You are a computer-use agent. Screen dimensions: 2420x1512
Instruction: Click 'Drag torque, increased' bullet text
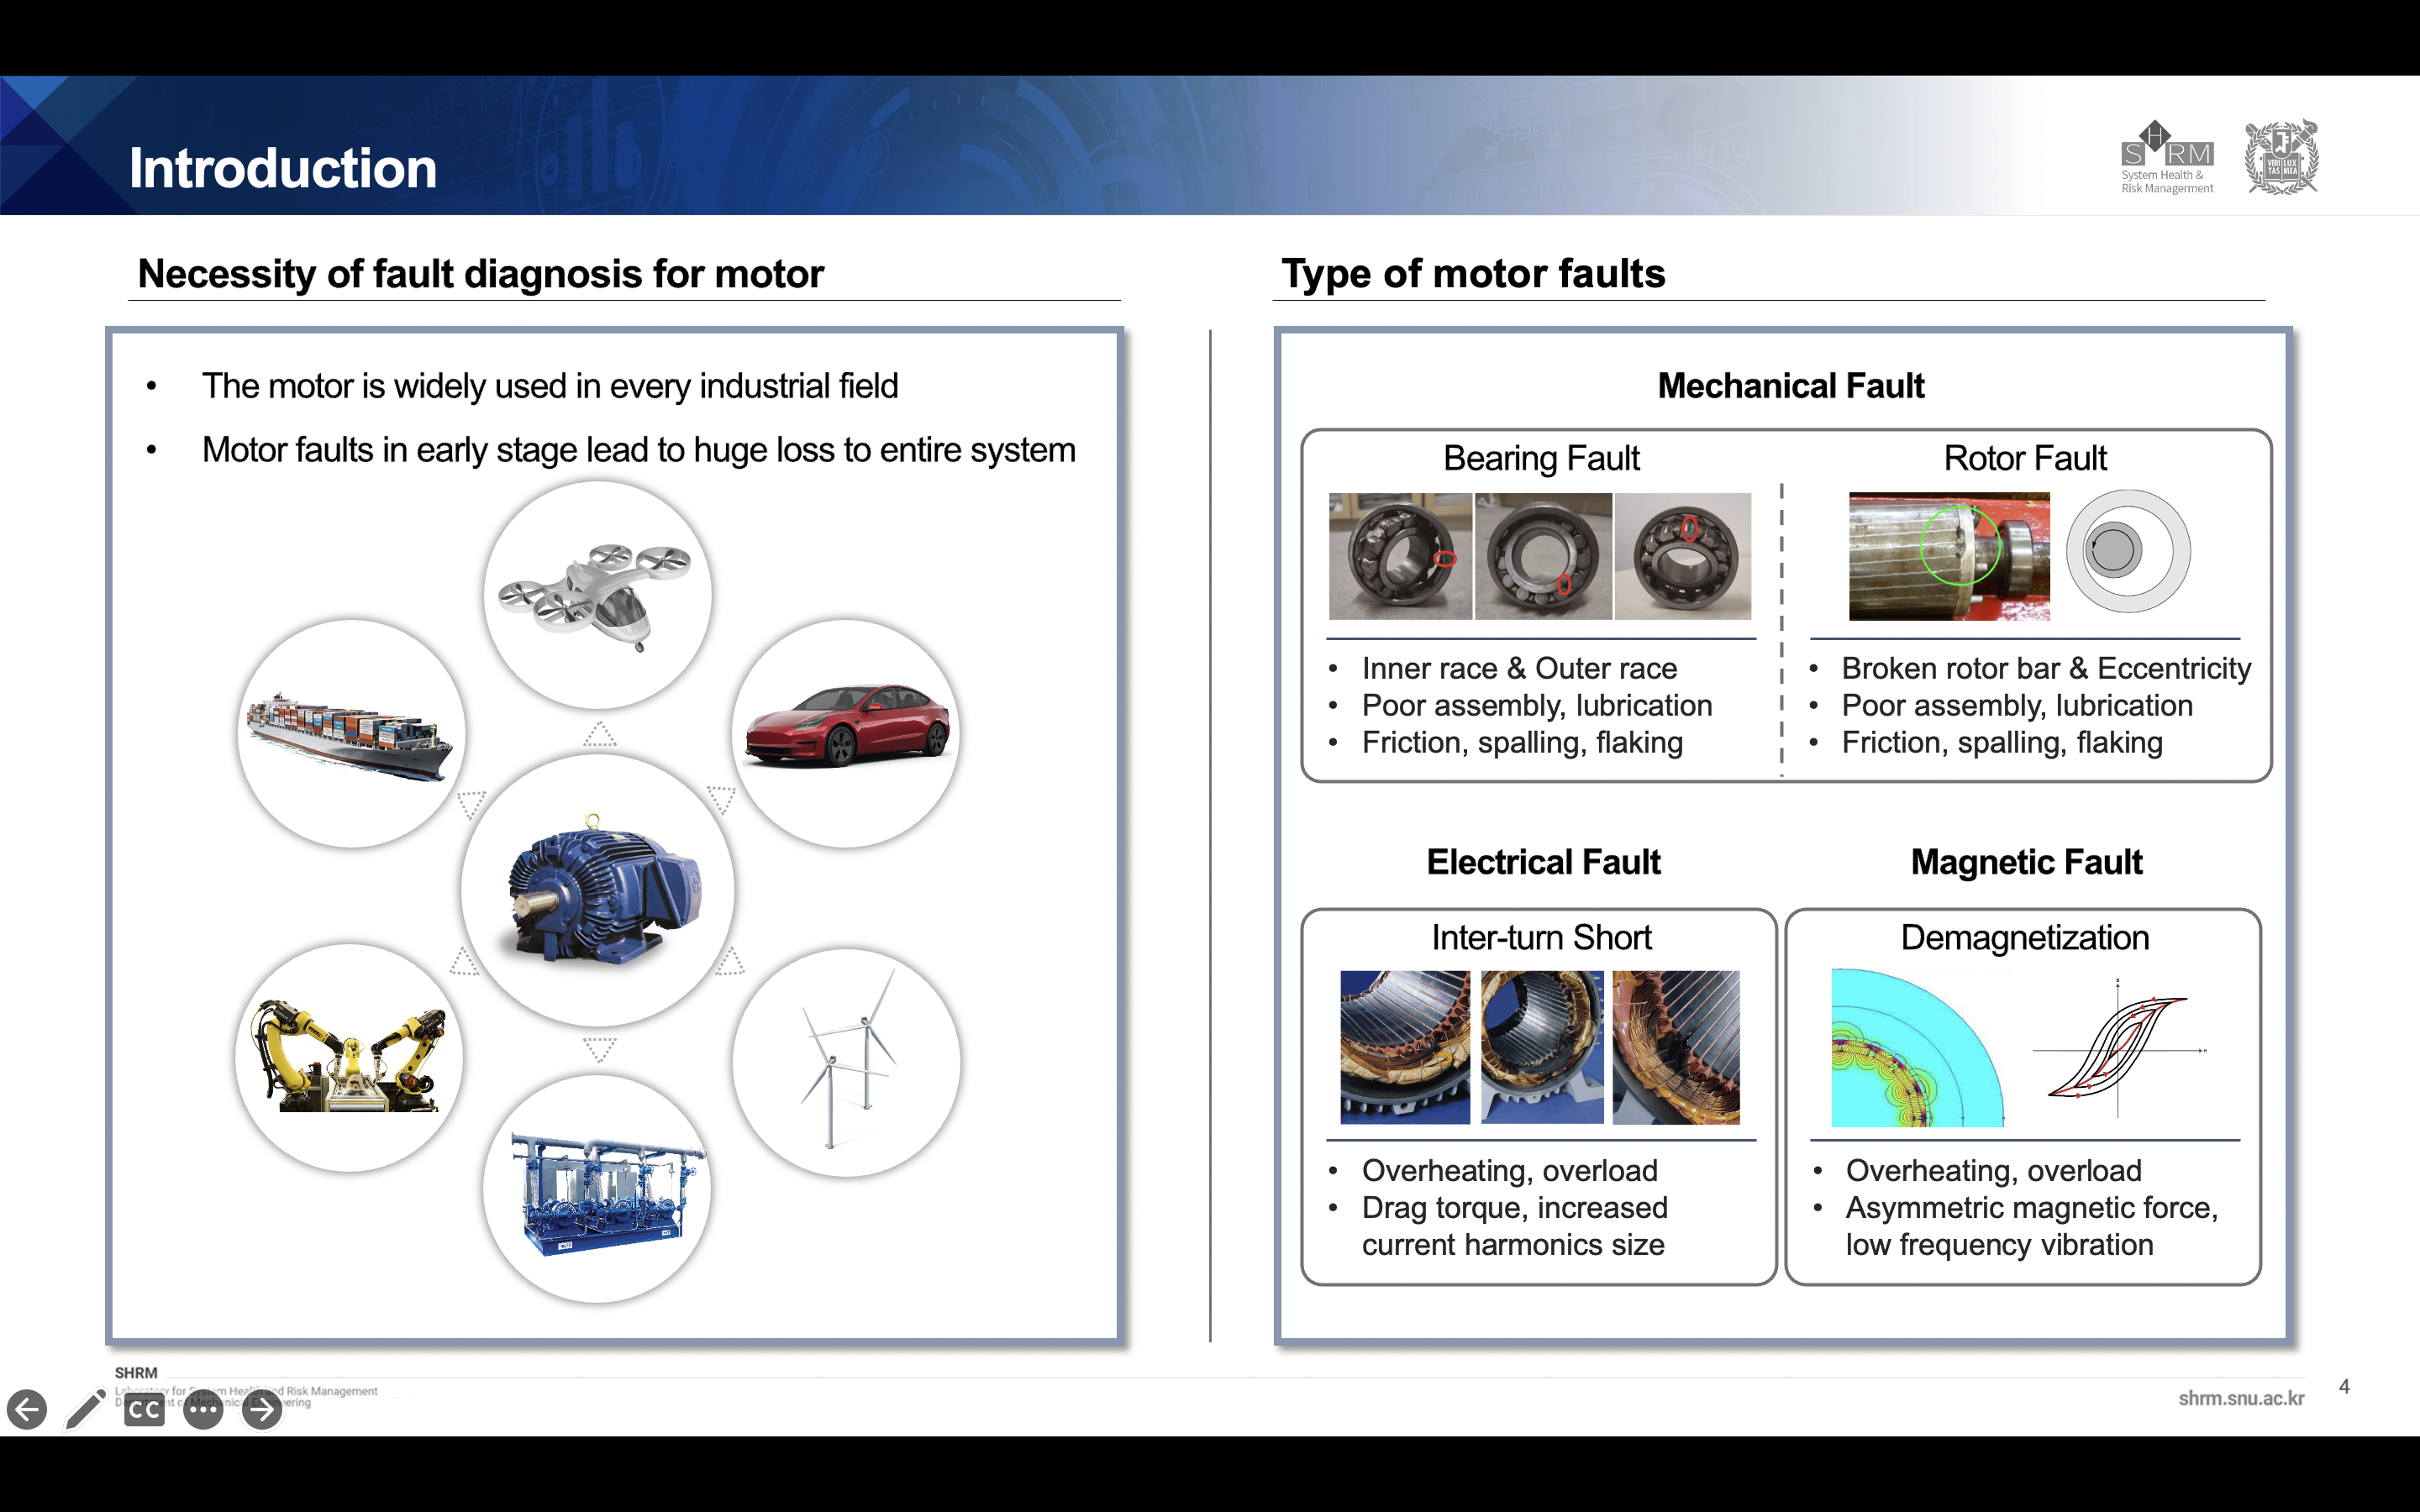tap(1514, 1207)
